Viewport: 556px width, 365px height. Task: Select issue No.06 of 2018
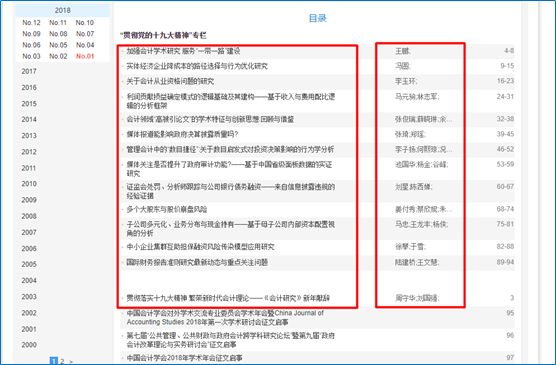click(x=31, y=45)
